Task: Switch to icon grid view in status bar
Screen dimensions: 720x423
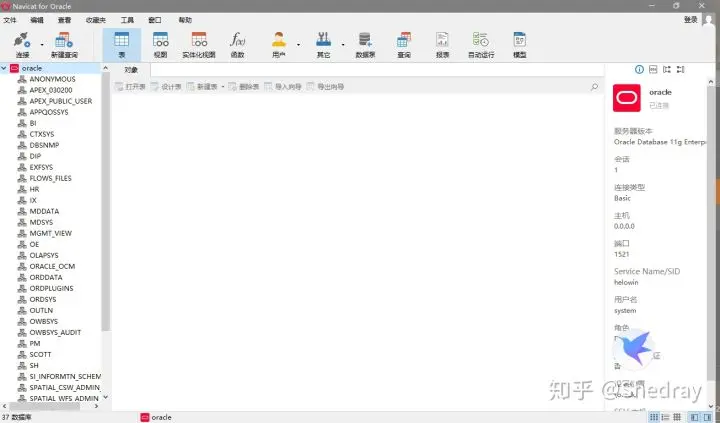Action: pos(654,417)
